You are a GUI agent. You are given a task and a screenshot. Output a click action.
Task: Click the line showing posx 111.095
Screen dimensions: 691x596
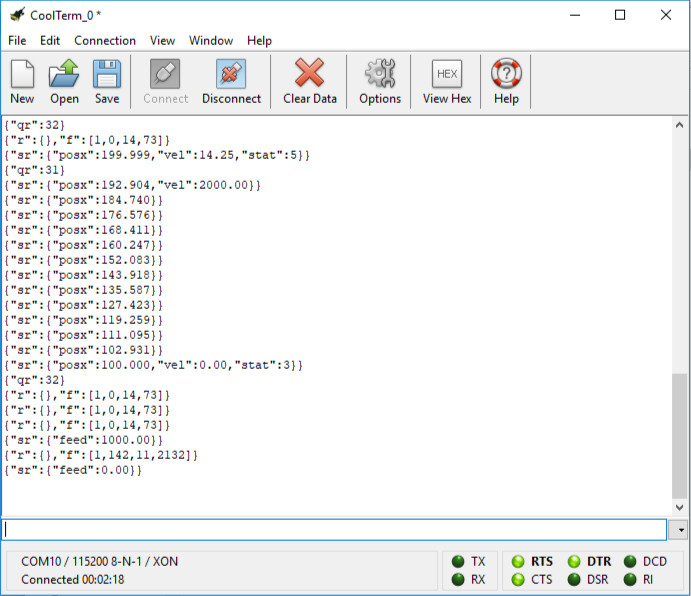(84, 335)
